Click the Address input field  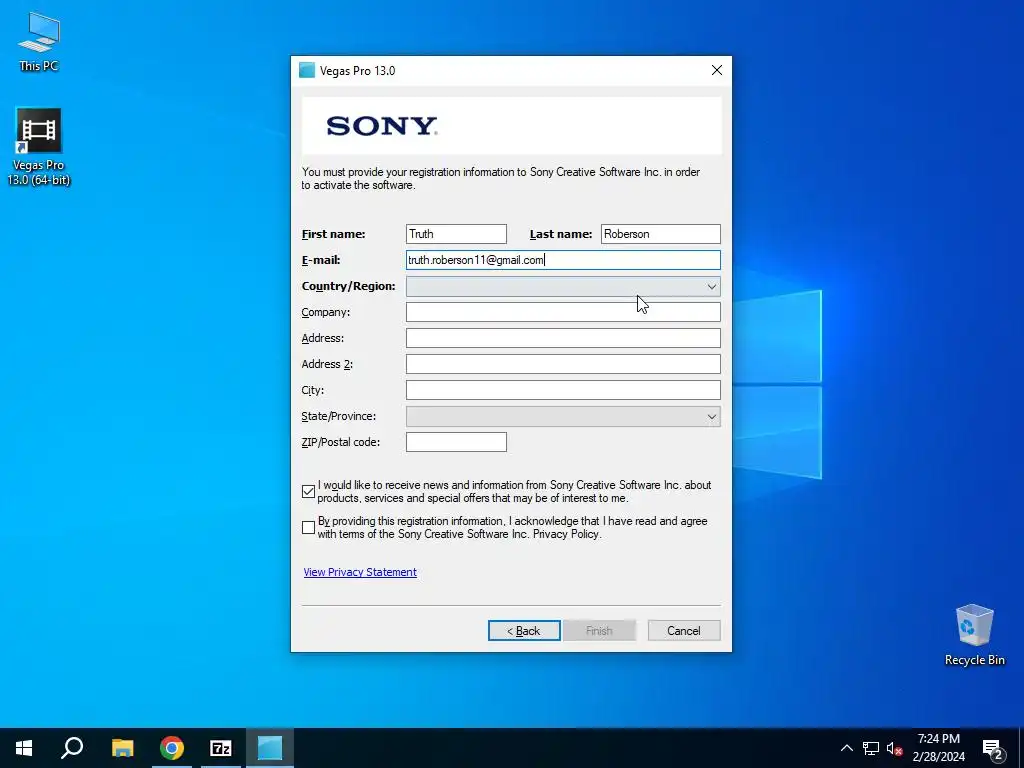point(563,338)
